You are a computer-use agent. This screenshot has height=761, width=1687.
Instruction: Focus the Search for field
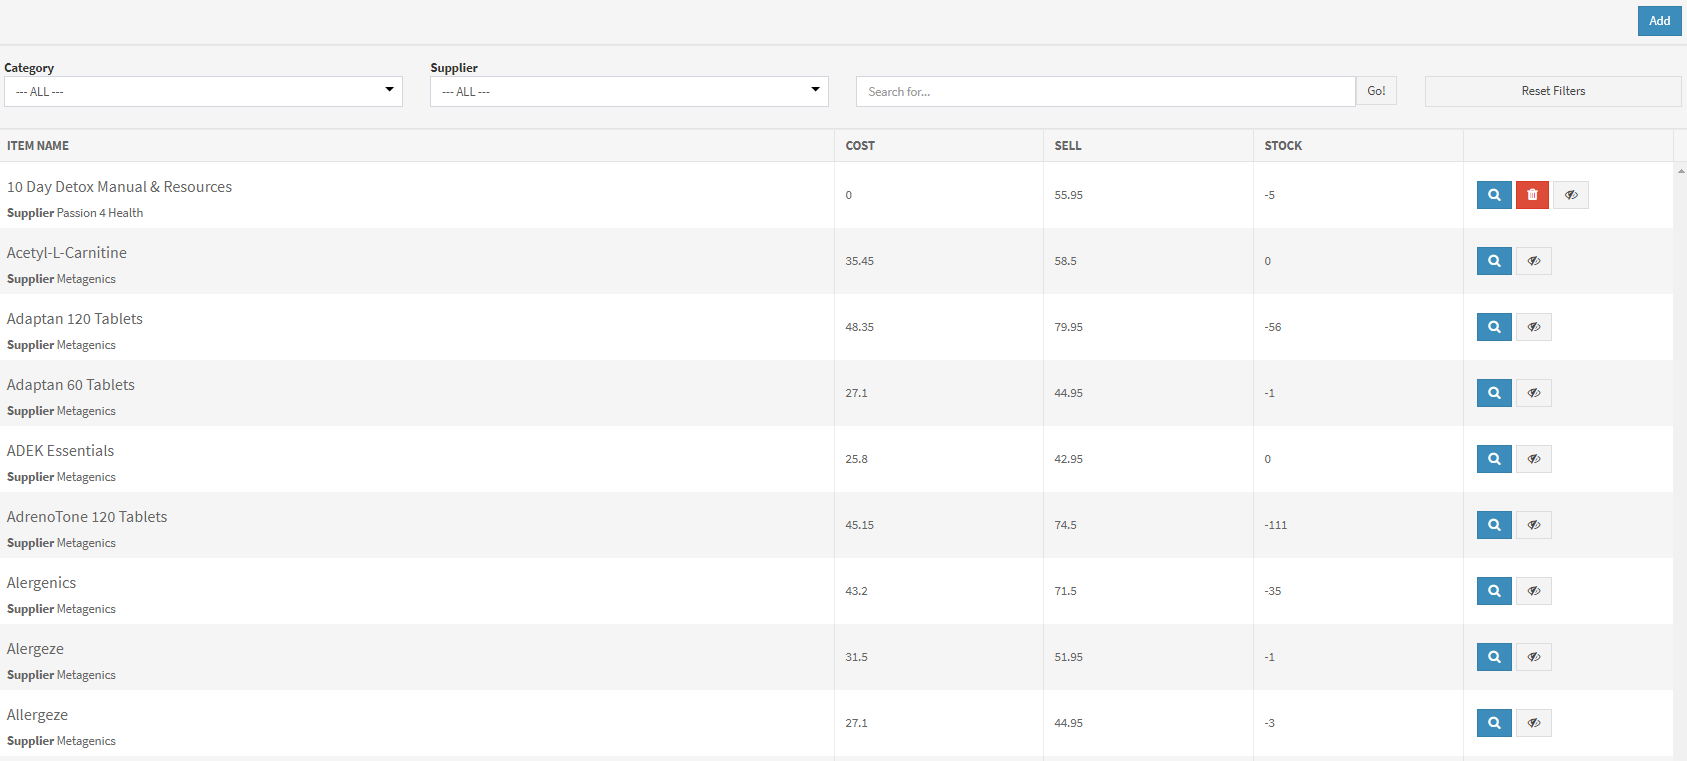point(1106,91)
